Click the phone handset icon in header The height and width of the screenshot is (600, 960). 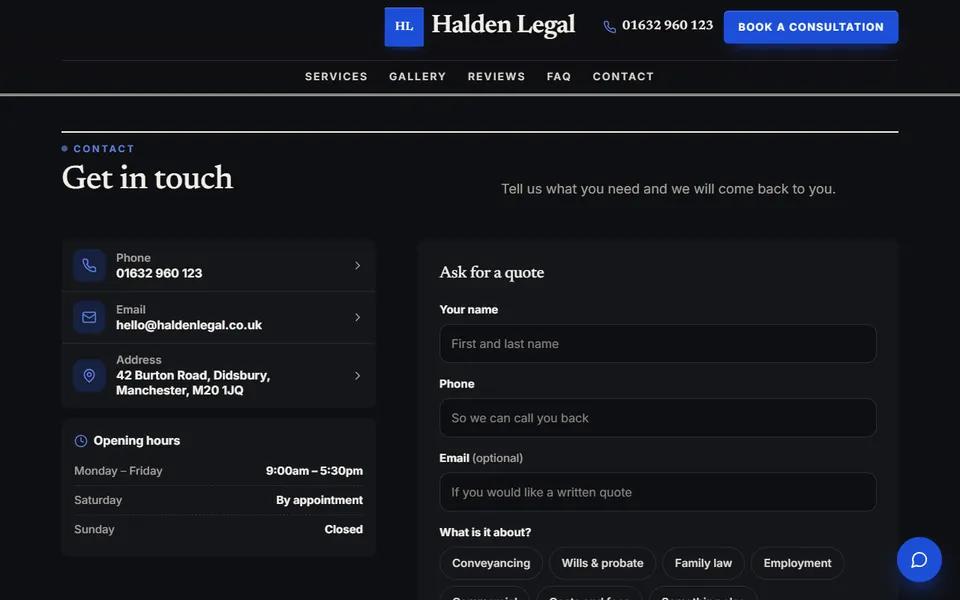coord(610,26)
